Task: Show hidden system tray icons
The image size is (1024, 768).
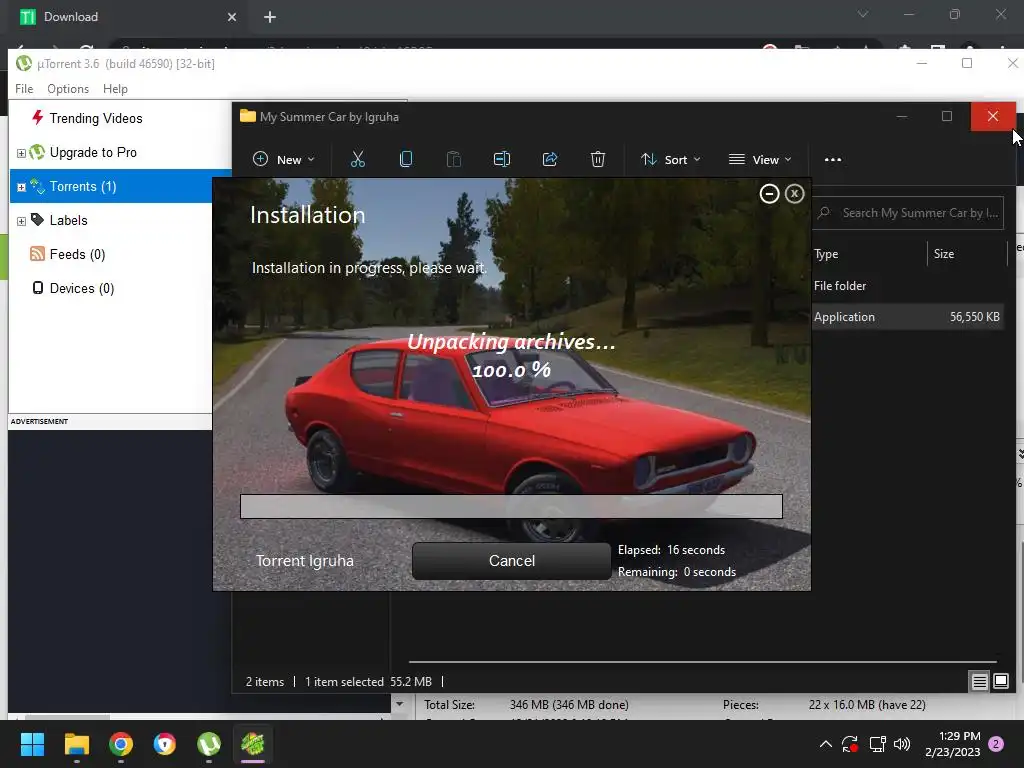Action: point(825,744)
